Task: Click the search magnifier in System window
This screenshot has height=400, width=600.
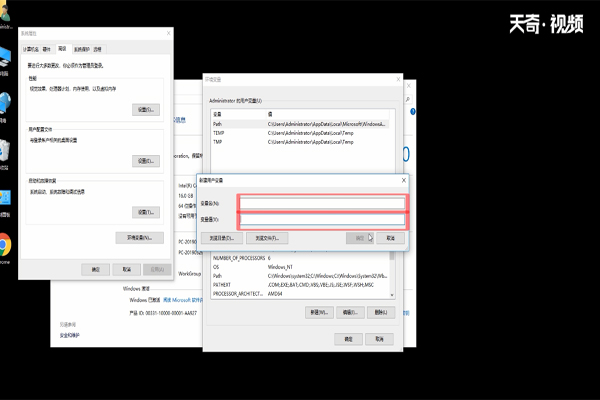Action: 408,100
